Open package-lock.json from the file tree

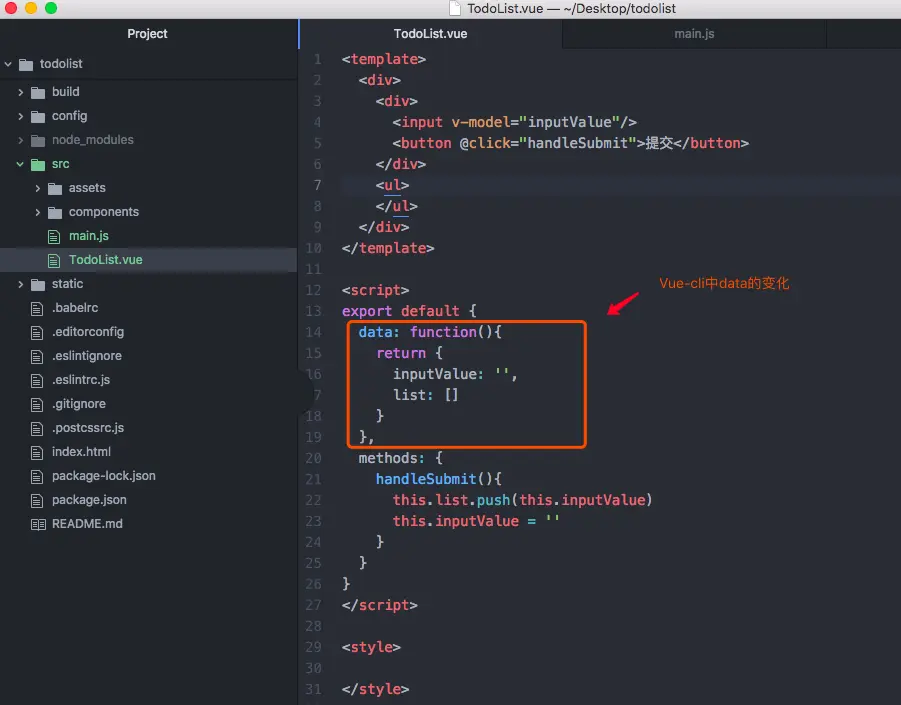pos(103,476)
